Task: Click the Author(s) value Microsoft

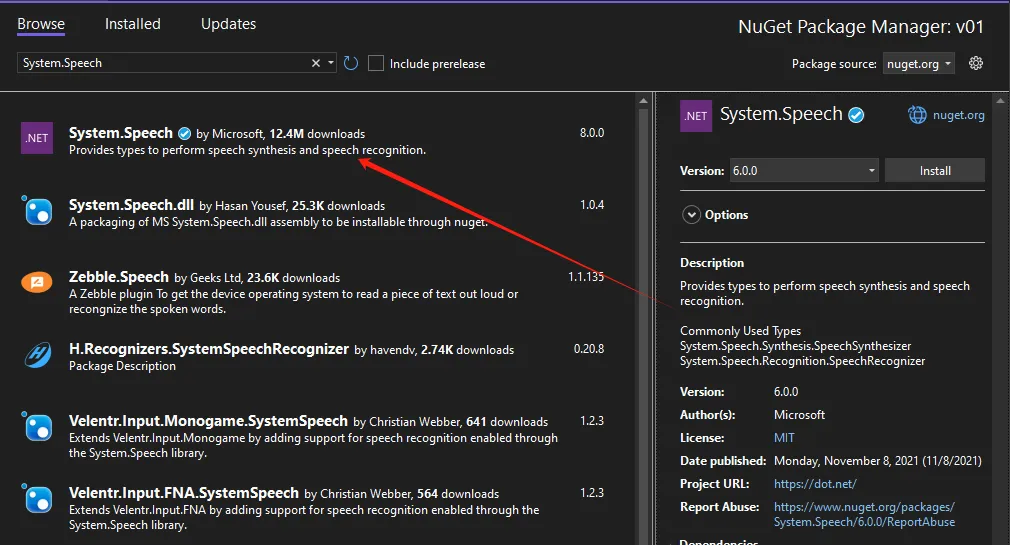Action: pyautogui.click(x=799, y=415)
